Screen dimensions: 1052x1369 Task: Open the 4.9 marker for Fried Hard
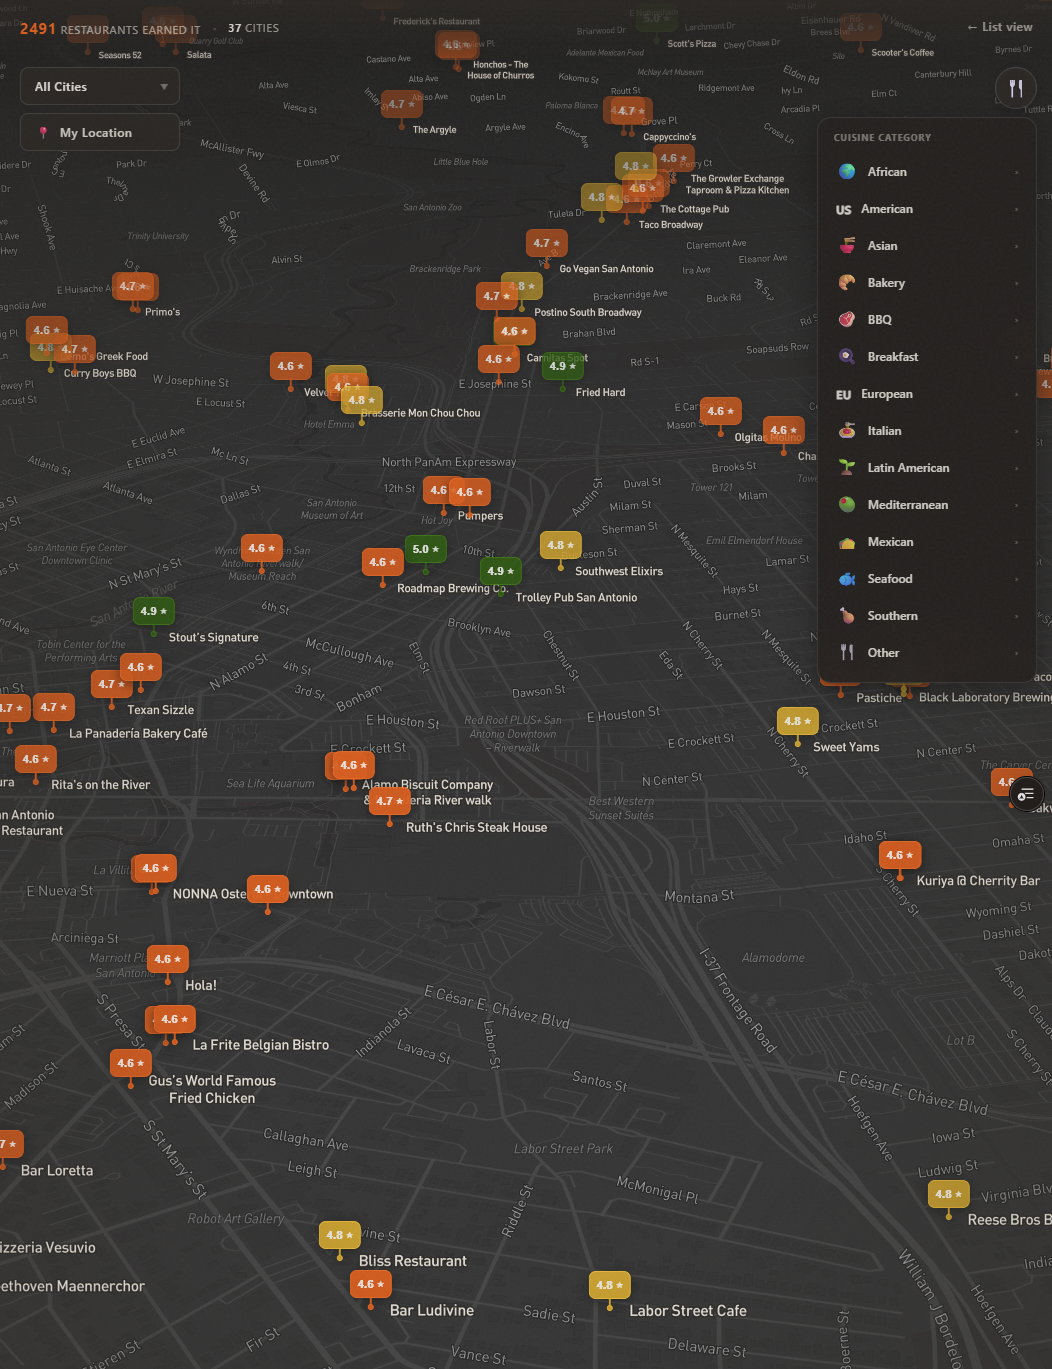click(x=562, y=366)
